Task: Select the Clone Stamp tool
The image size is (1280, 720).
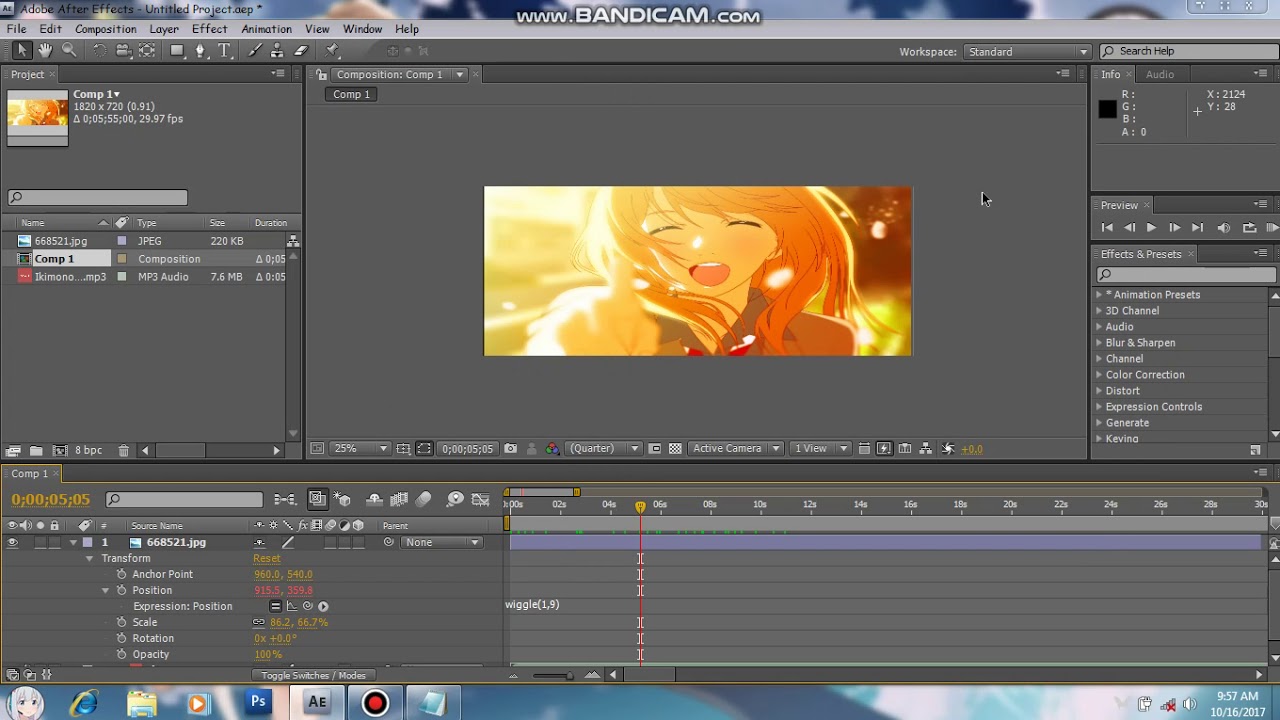Action: 277,51
